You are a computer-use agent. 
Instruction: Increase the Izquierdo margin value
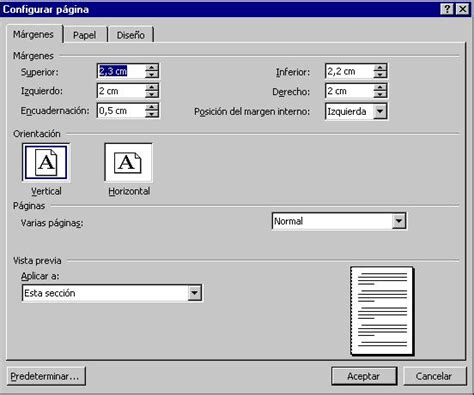[x=152, y=87]
